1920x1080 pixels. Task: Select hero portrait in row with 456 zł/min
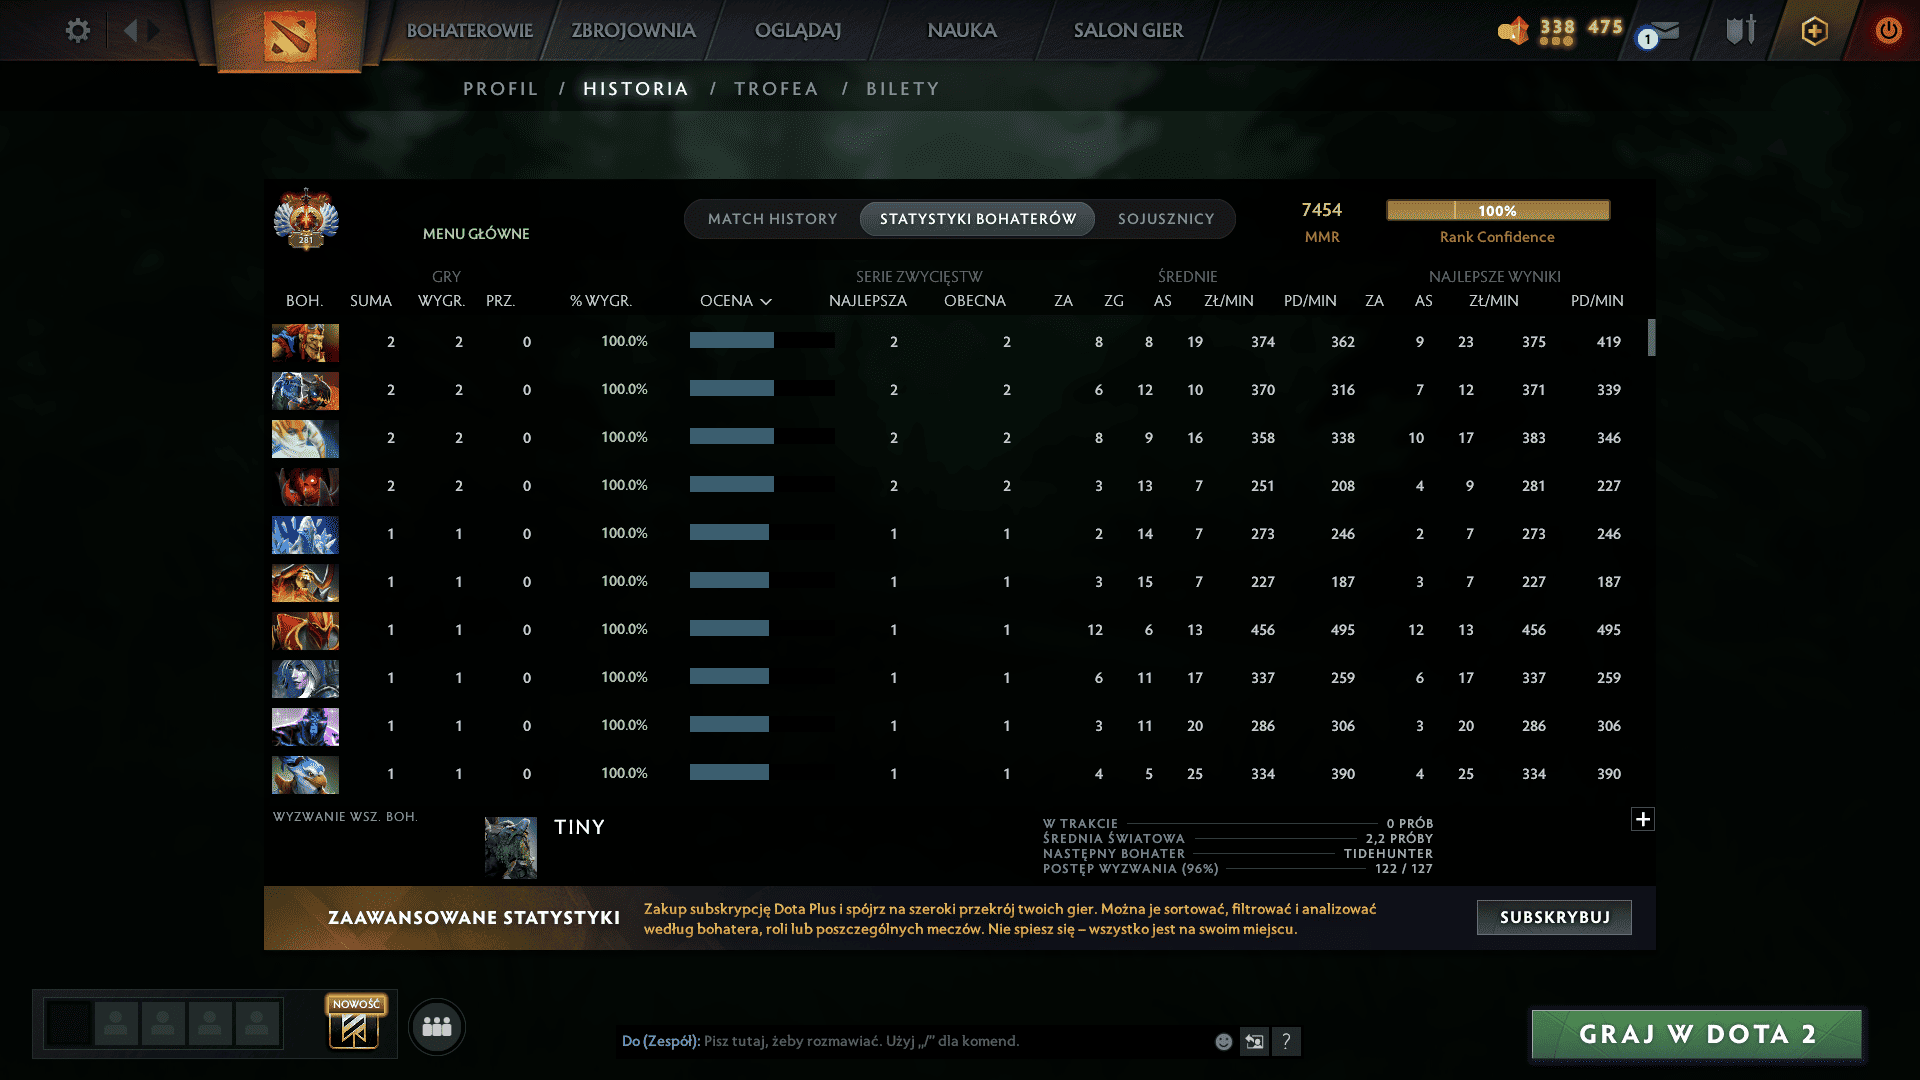coord(305,630)
